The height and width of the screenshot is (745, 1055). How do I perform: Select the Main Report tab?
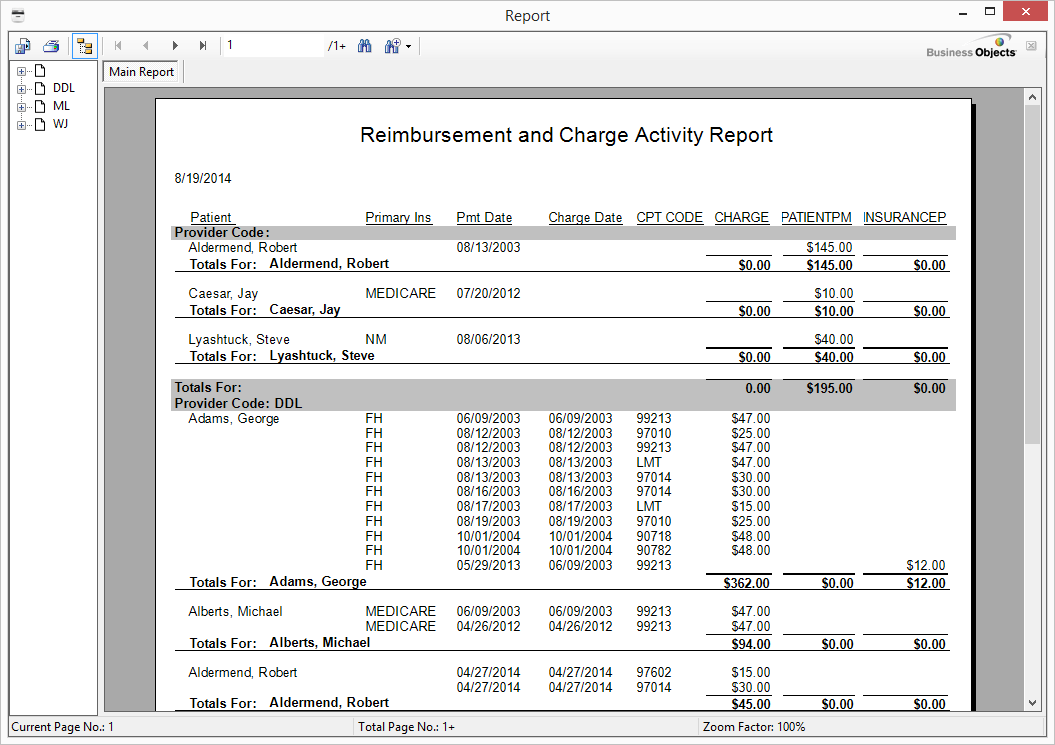click(x=141, y=71)
